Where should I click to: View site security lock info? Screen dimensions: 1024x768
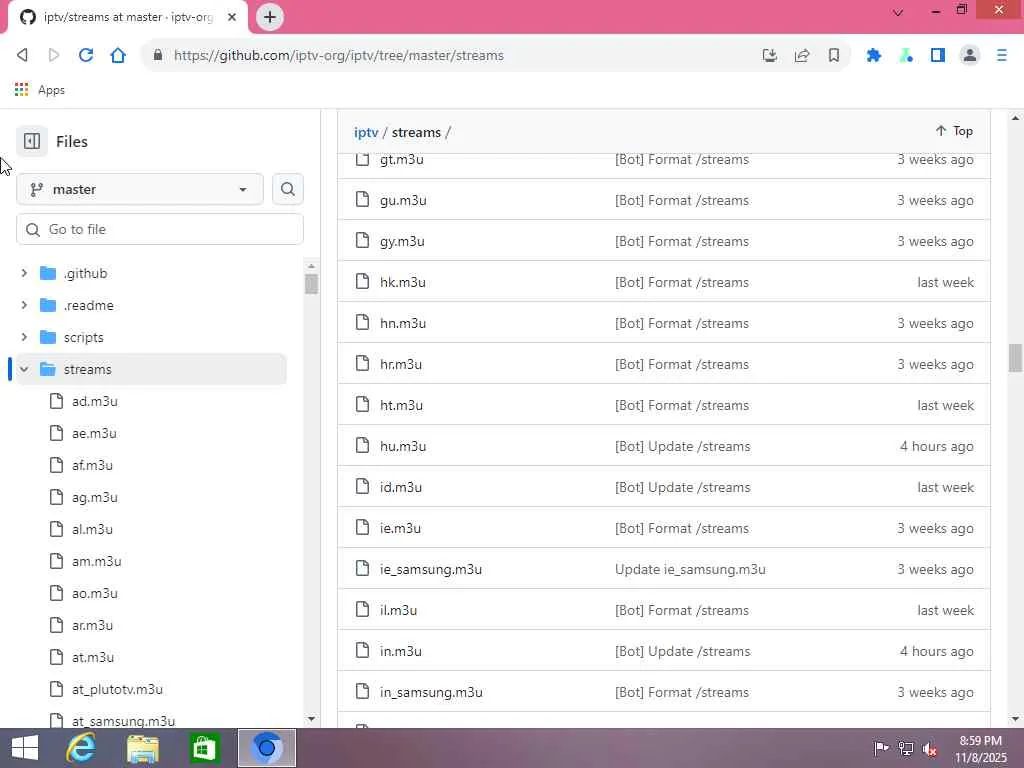coord(157,56)
